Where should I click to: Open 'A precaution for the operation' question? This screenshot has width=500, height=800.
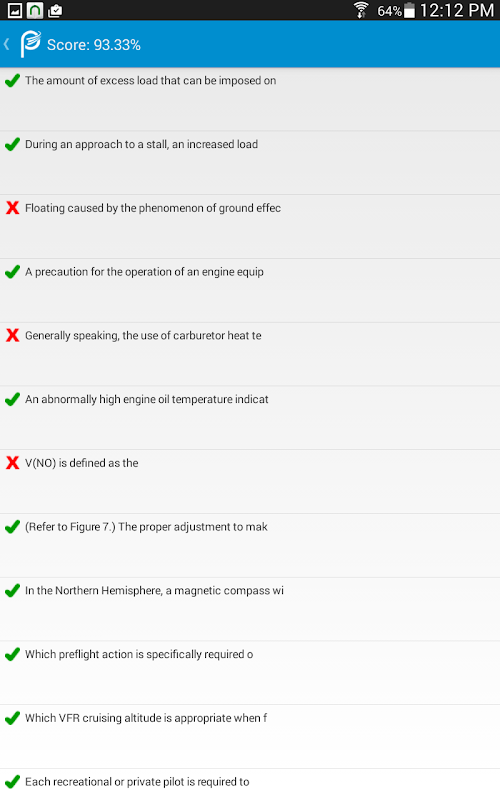250,290
